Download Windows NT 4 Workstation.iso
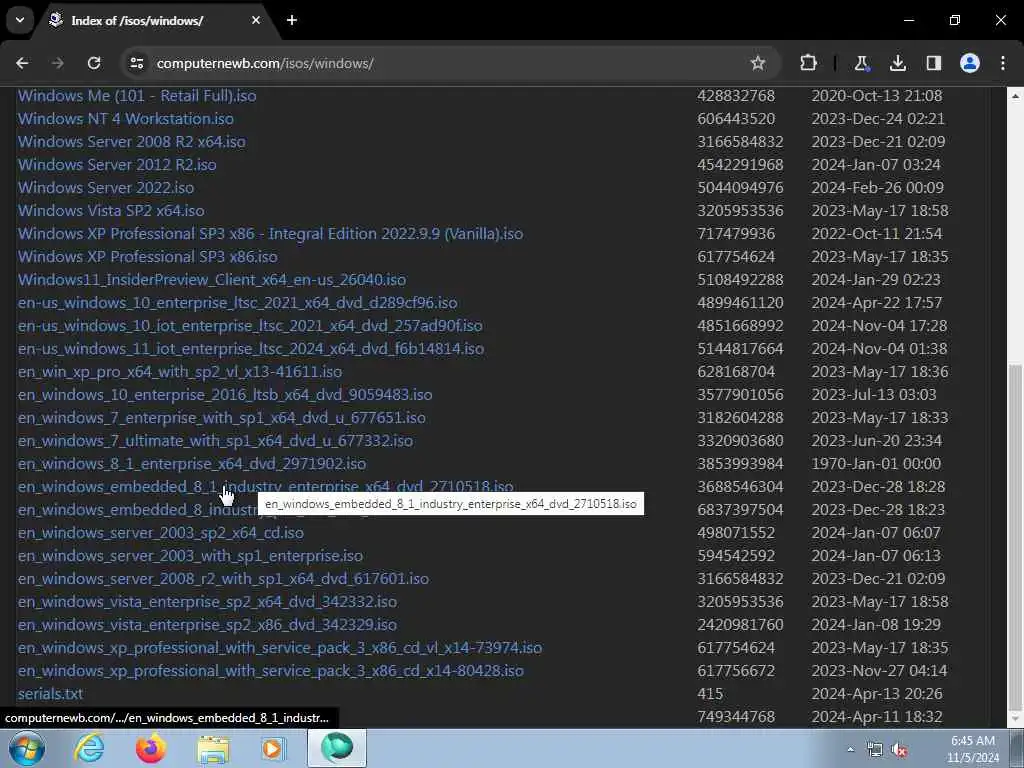 pyautogui.click(x=125, y=118)
